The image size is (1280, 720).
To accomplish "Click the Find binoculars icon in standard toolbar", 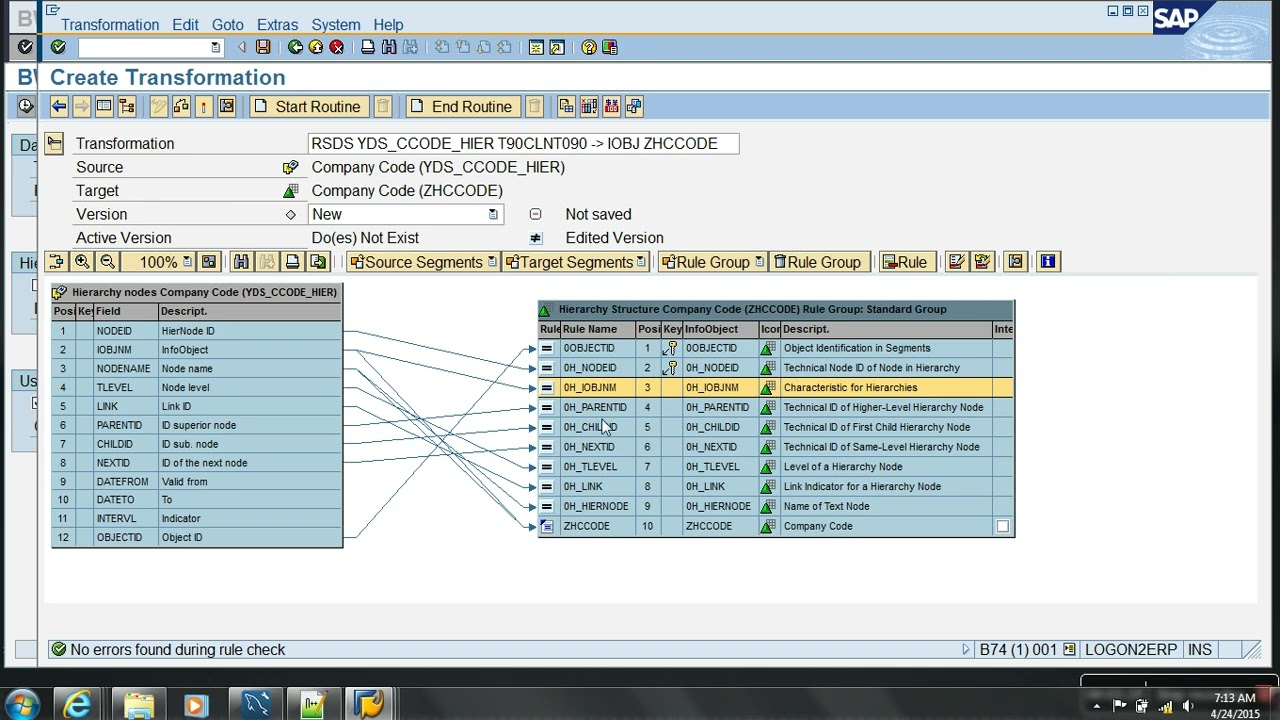I will [x=389, y=47].
